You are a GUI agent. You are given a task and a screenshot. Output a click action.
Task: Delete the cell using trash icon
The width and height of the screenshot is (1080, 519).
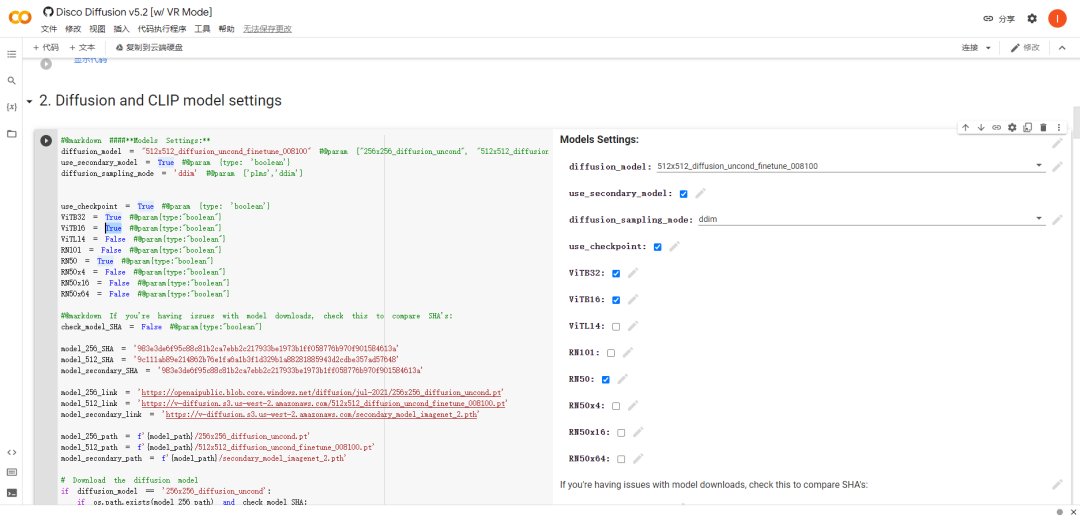click(1043, 127)
